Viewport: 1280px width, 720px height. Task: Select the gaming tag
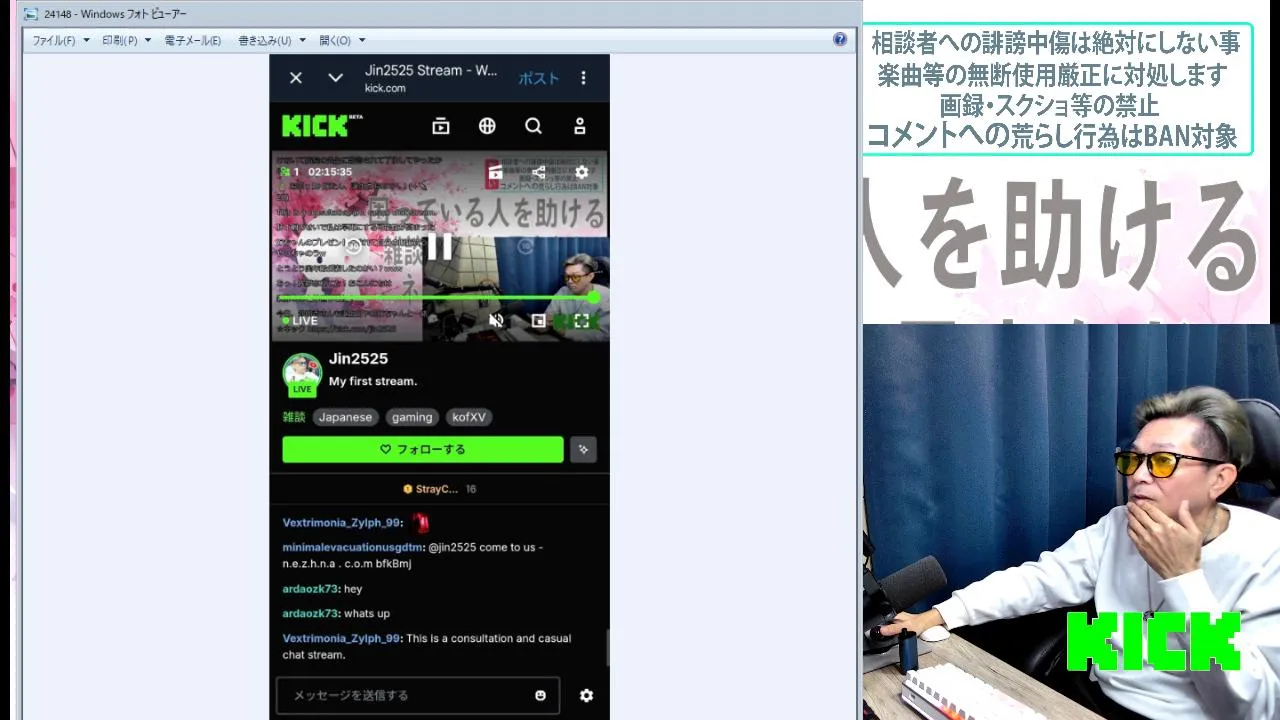(x=412, y=417)
